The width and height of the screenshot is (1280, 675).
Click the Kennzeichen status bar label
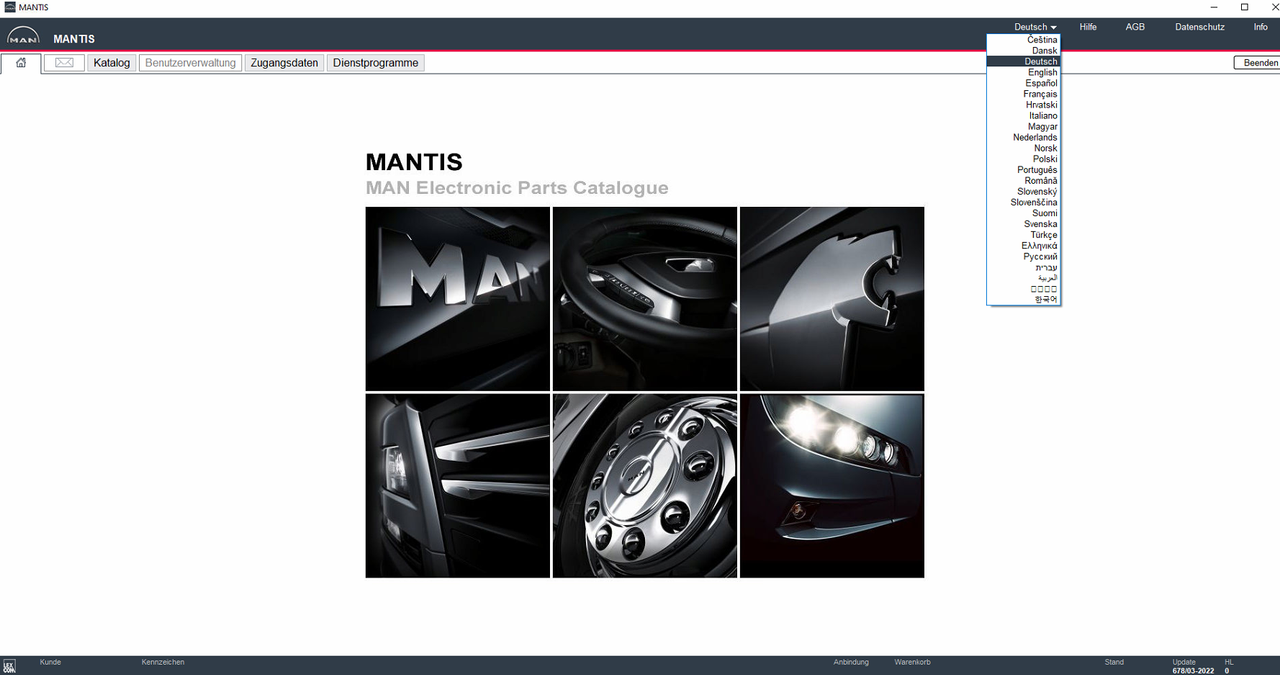(163, 662)
